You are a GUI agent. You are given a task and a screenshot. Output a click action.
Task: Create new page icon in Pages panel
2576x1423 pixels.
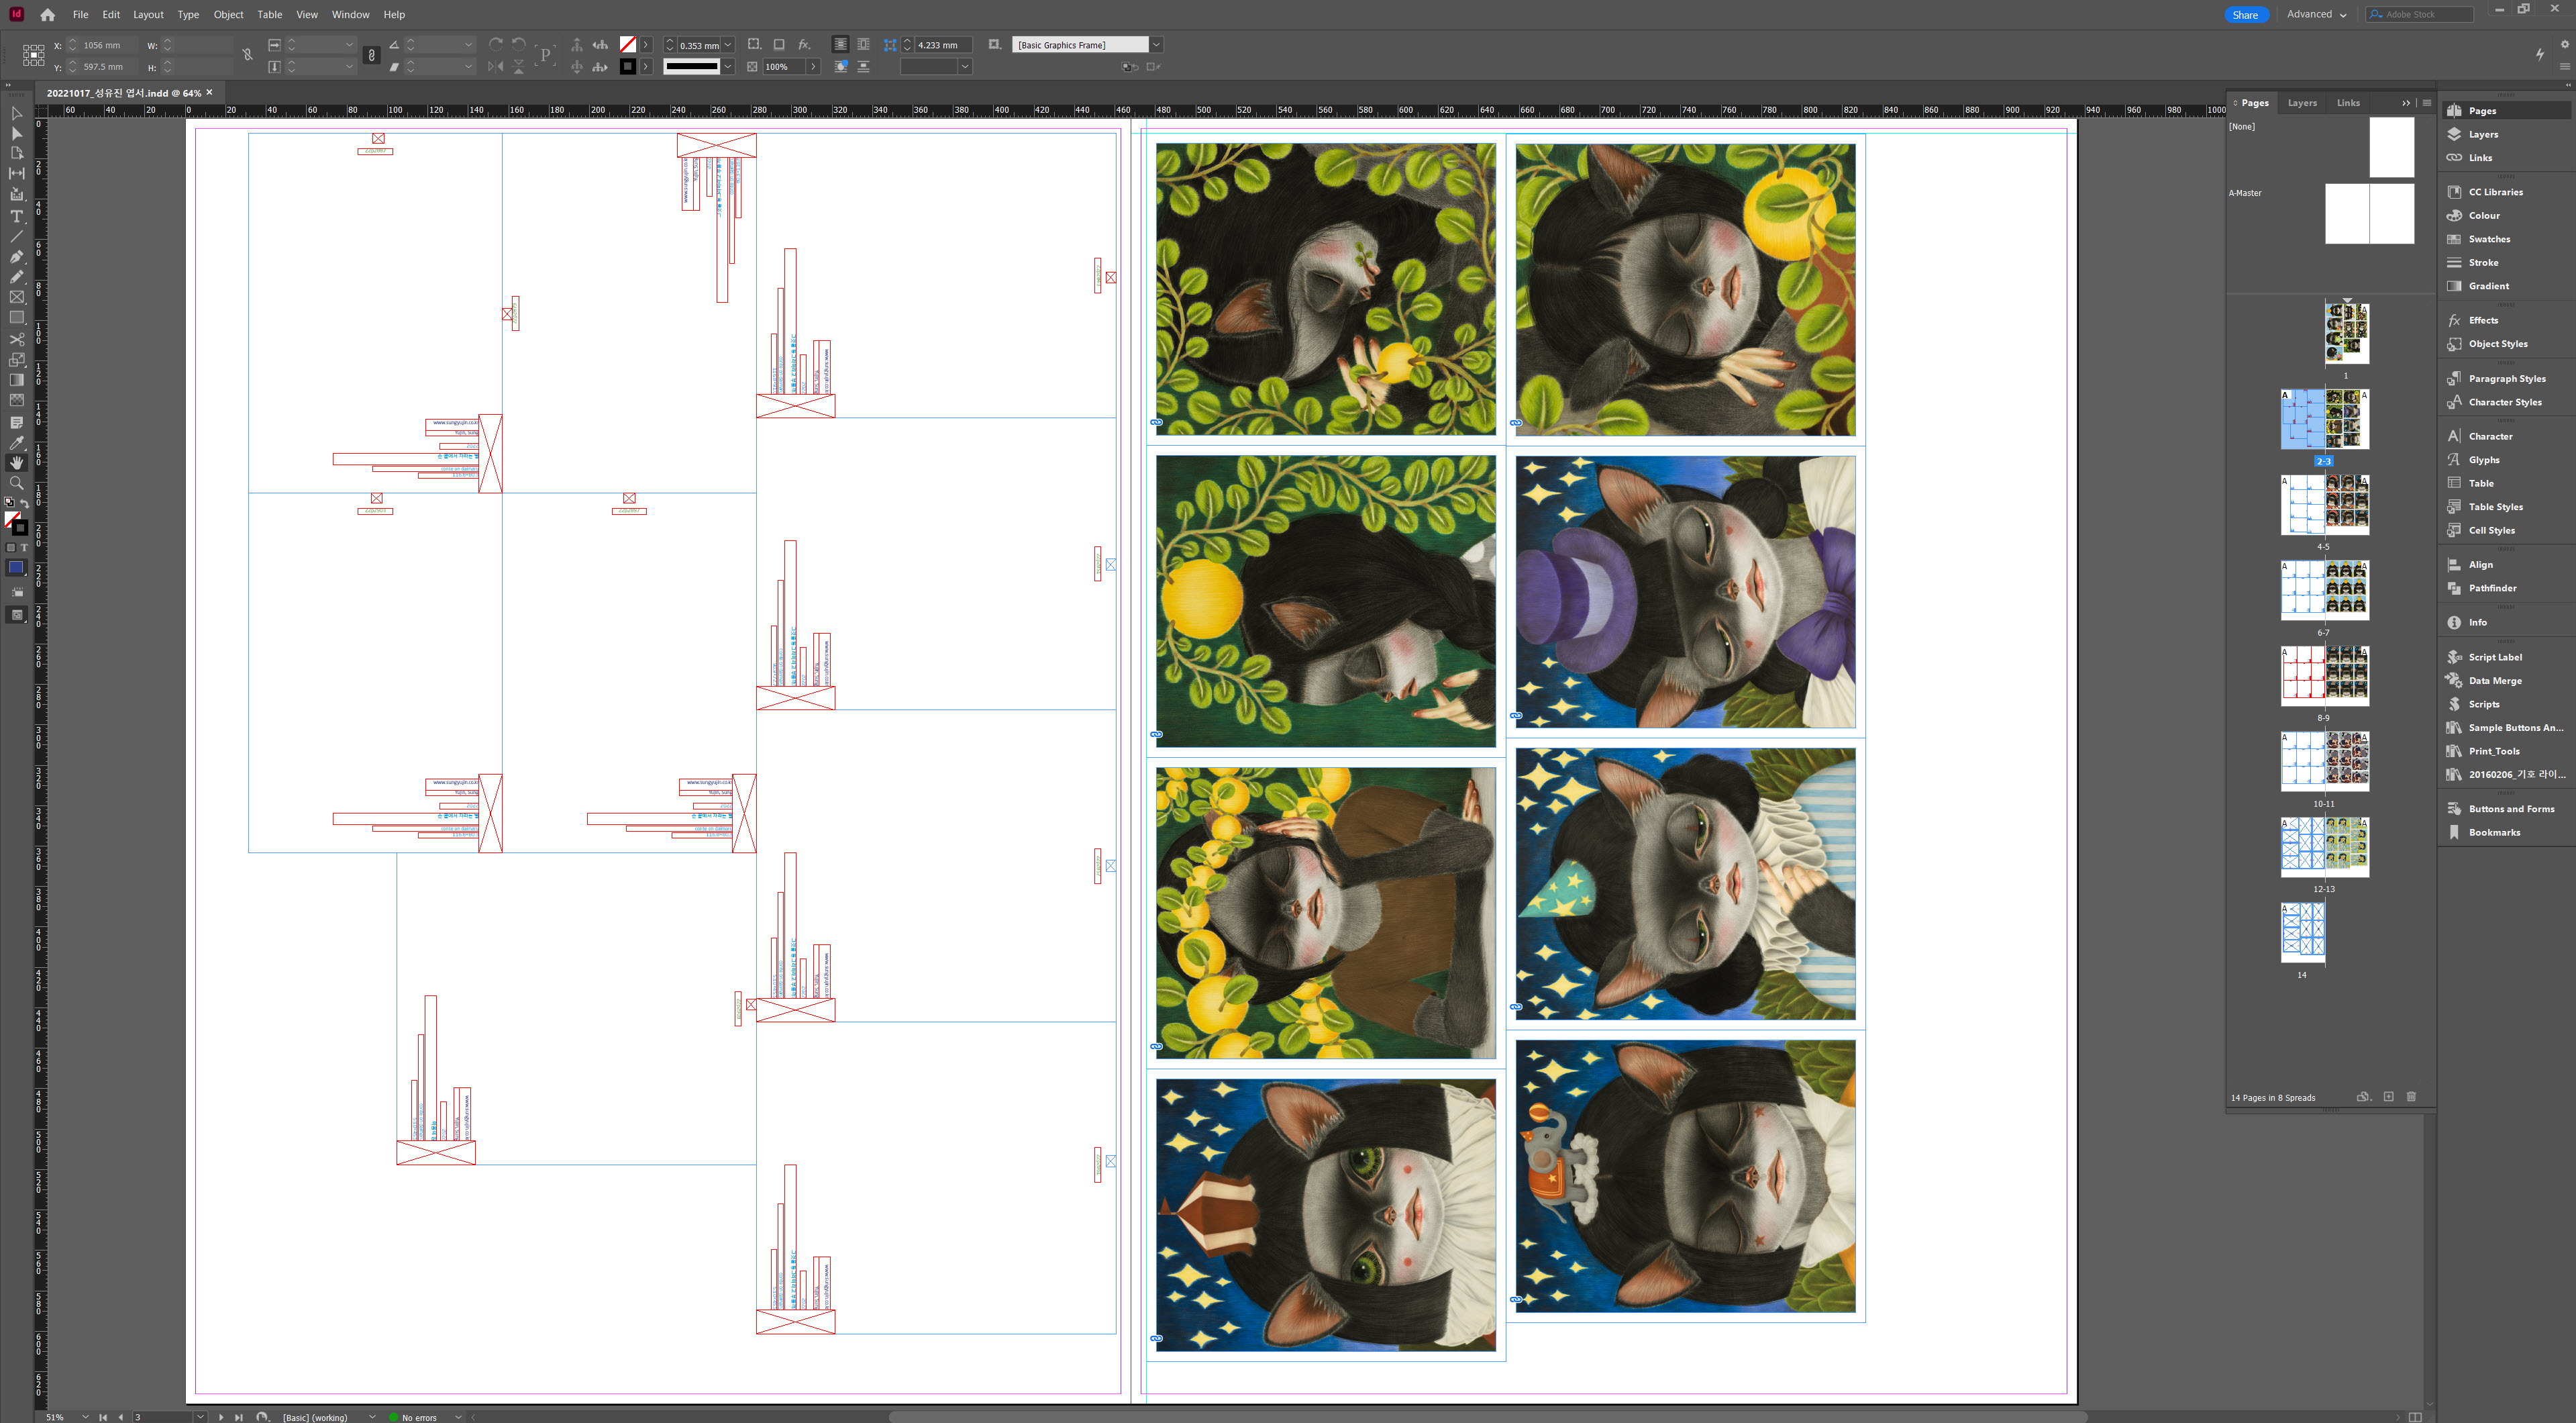pyautogui.click(x=2388, y=1096)
